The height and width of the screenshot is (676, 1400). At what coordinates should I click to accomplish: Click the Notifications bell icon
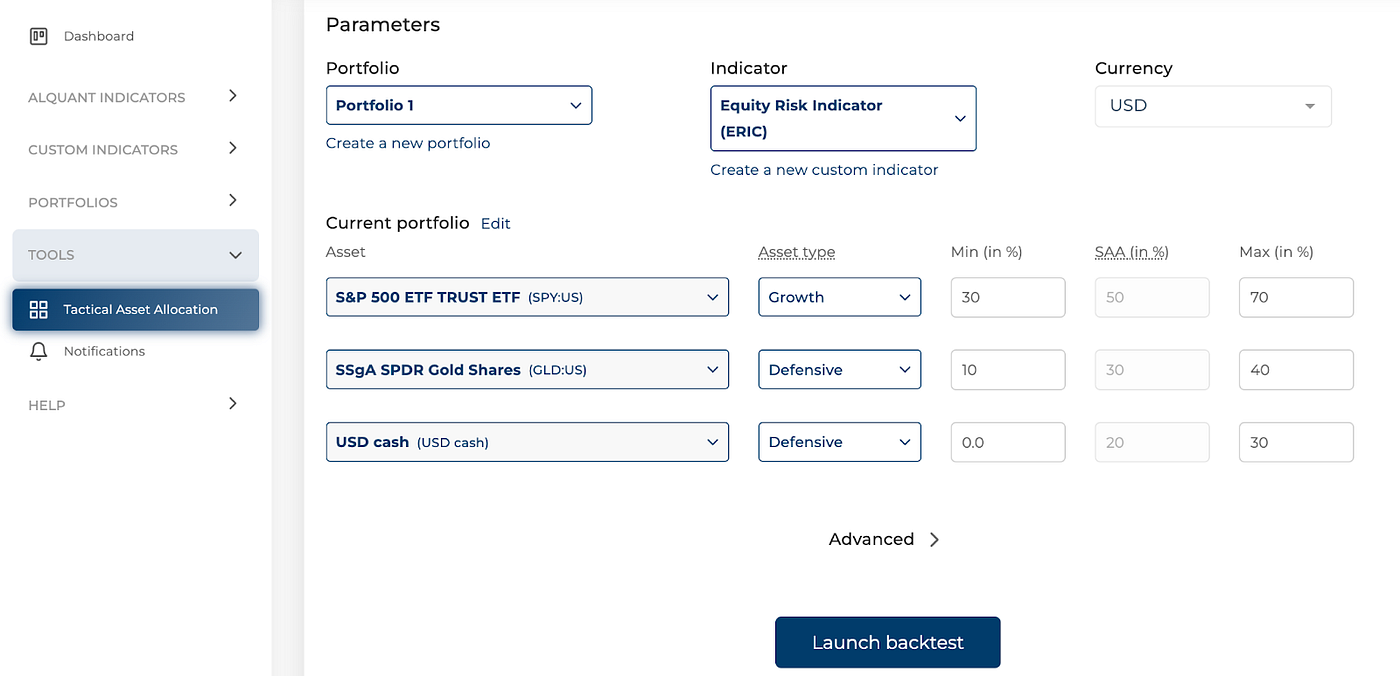[39, 351]
